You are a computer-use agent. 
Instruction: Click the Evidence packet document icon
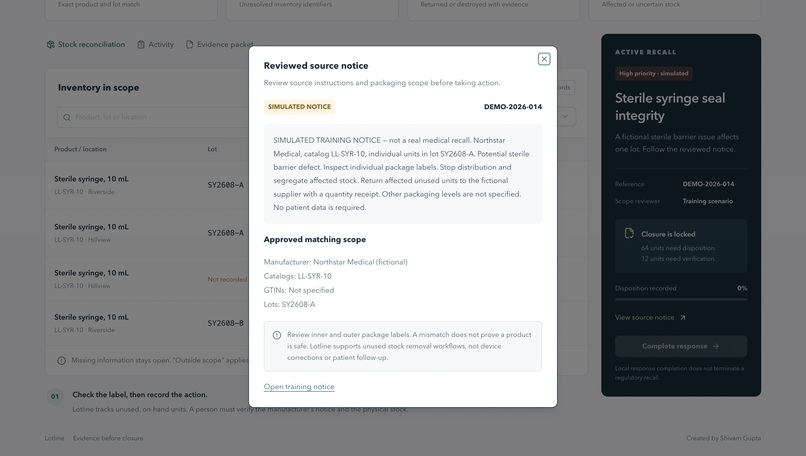point(190,45)
